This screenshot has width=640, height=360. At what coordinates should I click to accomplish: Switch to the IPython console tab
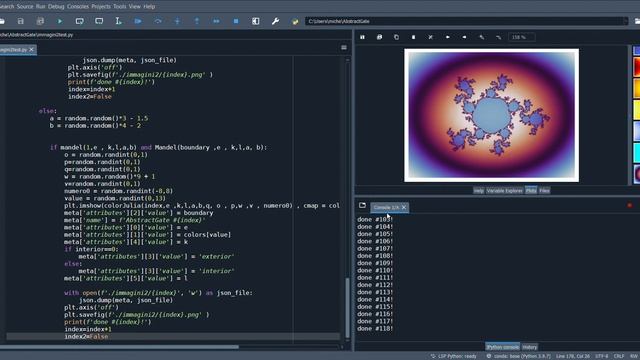click(502, 347)
